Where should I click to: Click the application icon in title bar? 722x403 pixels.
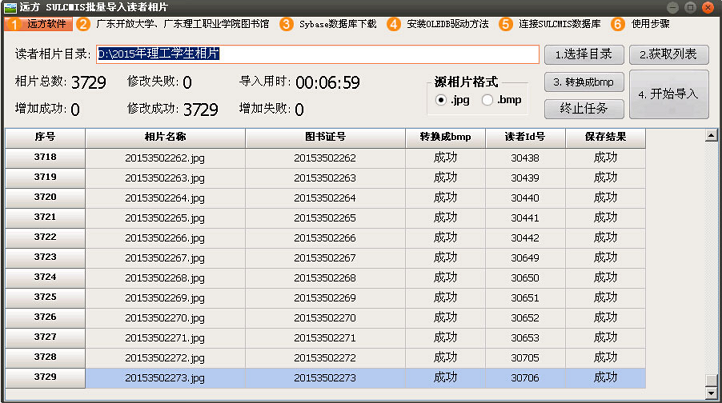pos(10,7)
